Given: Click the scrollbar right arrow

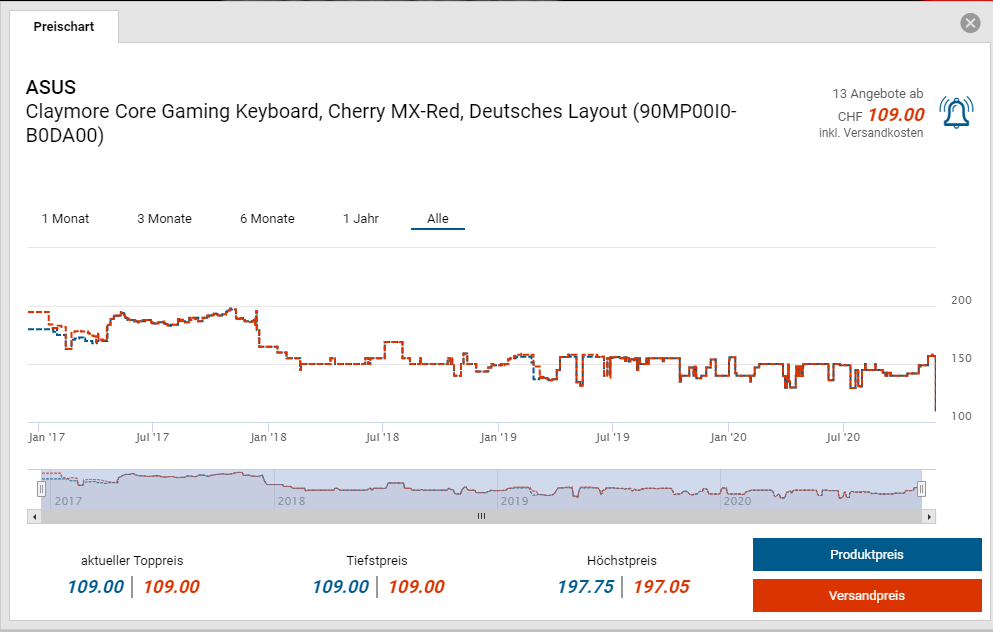Looking at the screenshot, I should (x=929, y=516).
